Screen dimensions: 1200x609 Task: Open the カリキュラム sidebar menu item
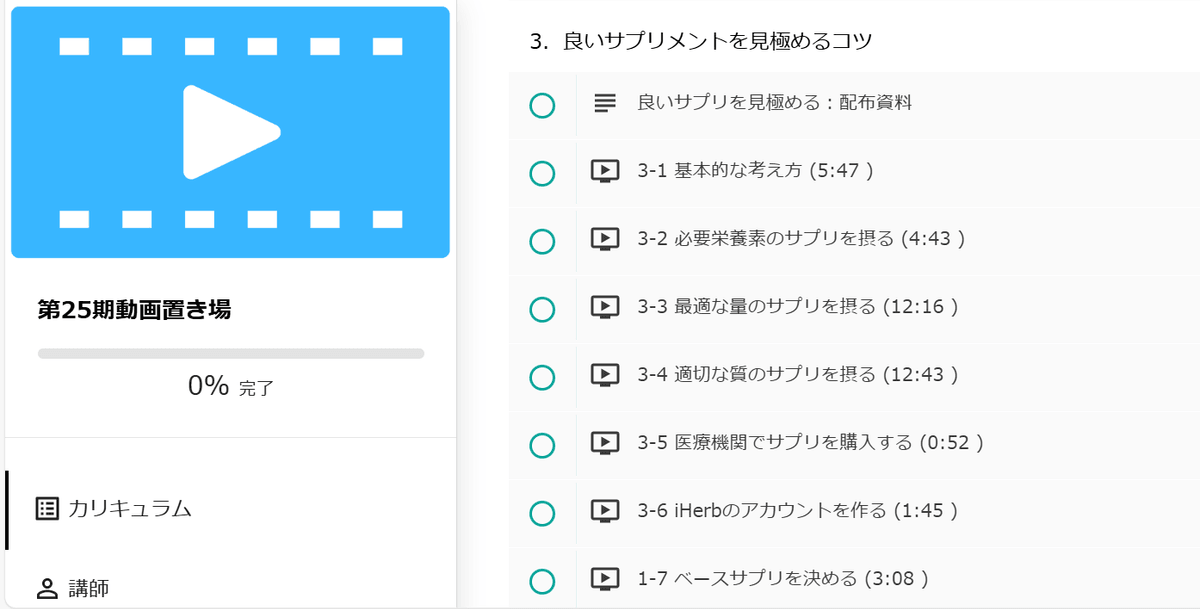129,509
